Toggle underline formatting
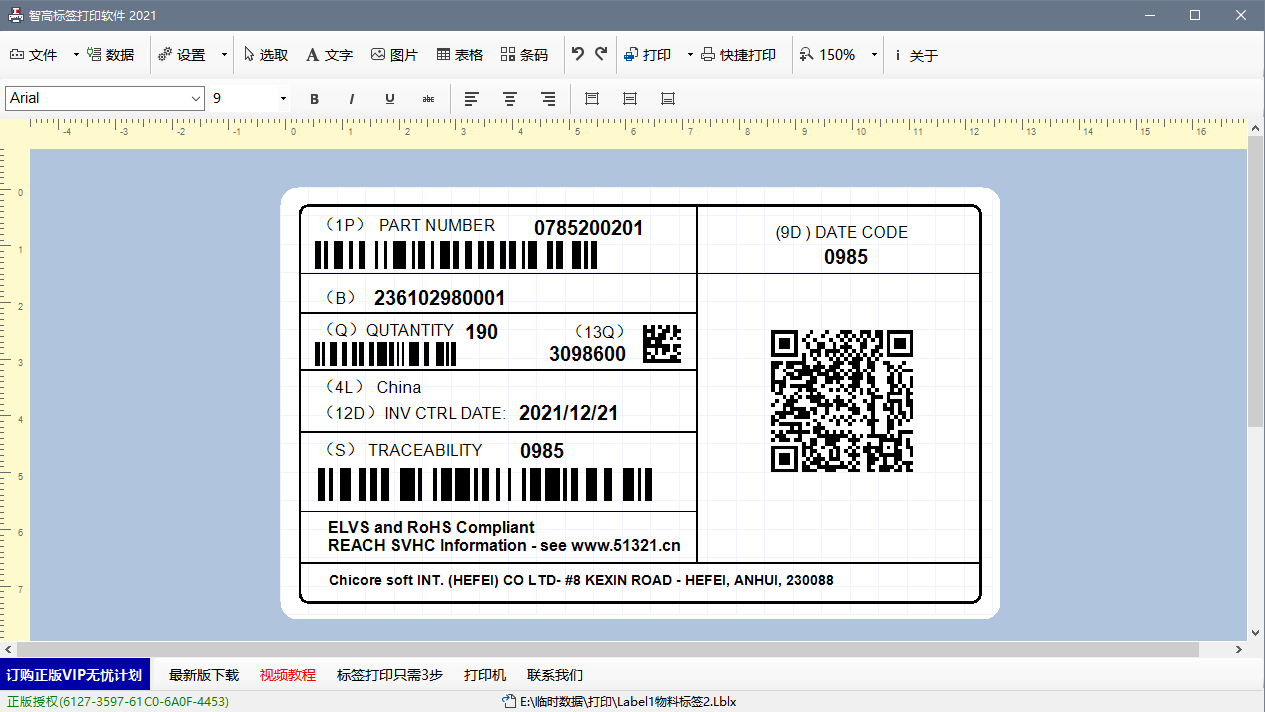Image resolution: width=1265 pixels, height=712 pixels. (x=390, y=99)
